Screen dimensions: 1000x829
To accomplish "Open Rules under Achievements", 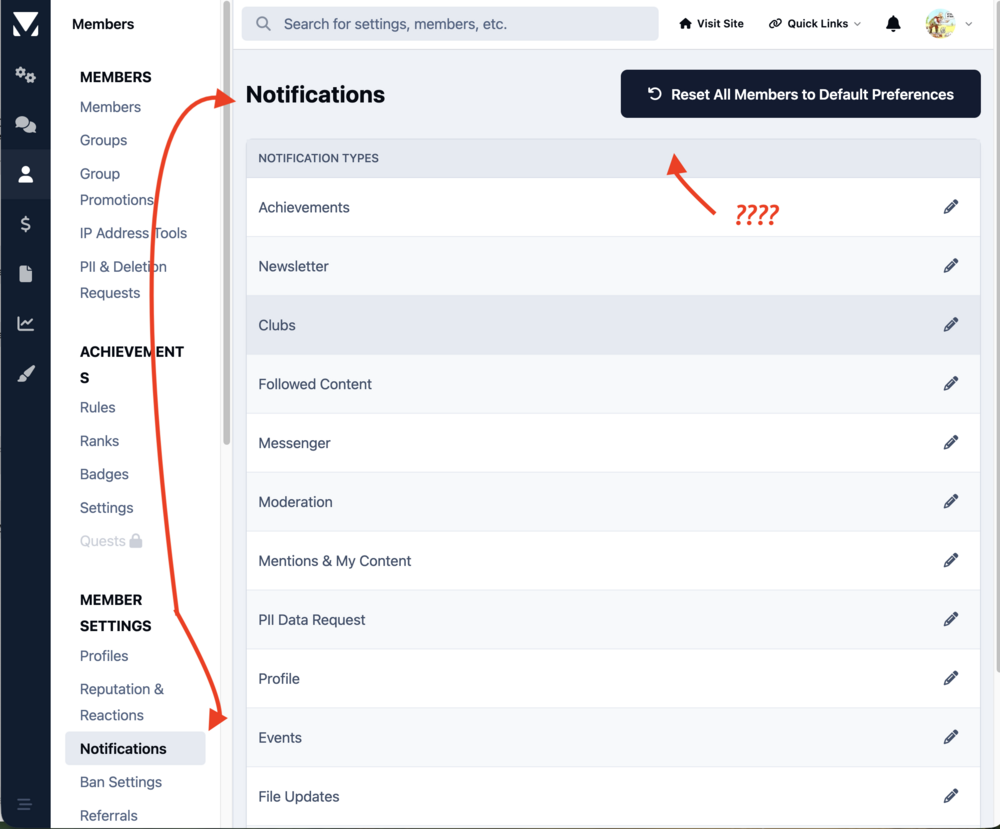I will [98, 407].
